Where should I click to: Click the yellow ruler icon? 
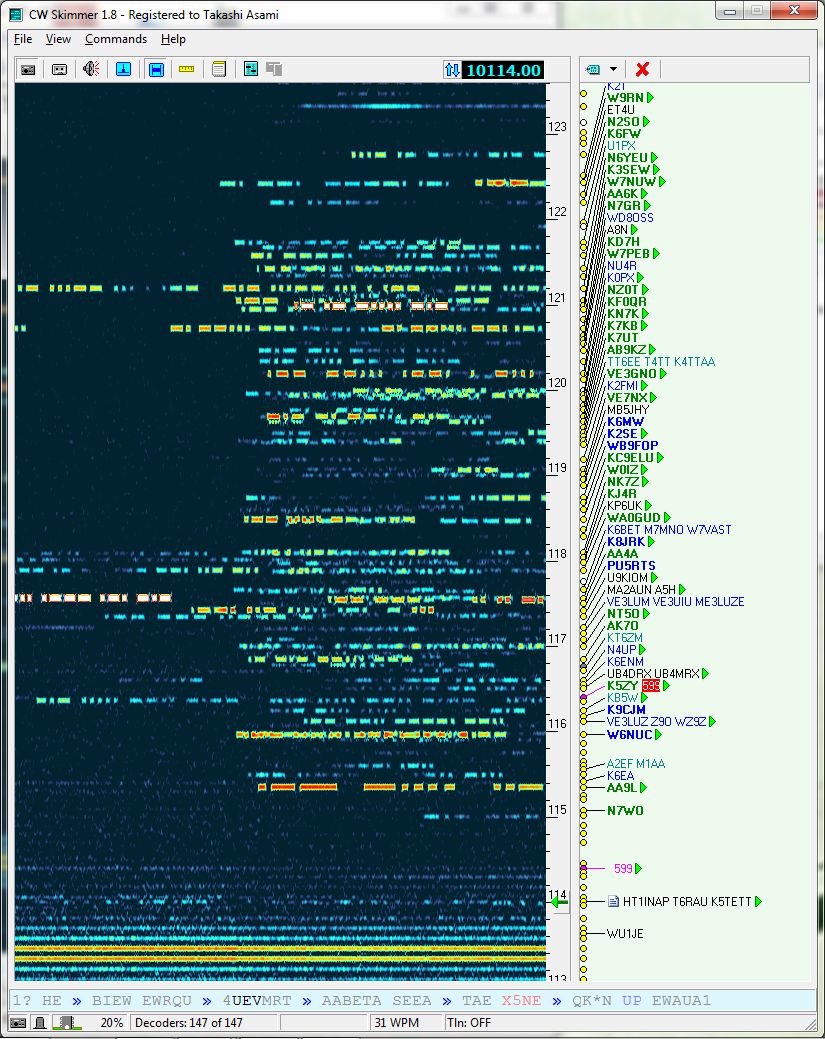click(186, 69)
